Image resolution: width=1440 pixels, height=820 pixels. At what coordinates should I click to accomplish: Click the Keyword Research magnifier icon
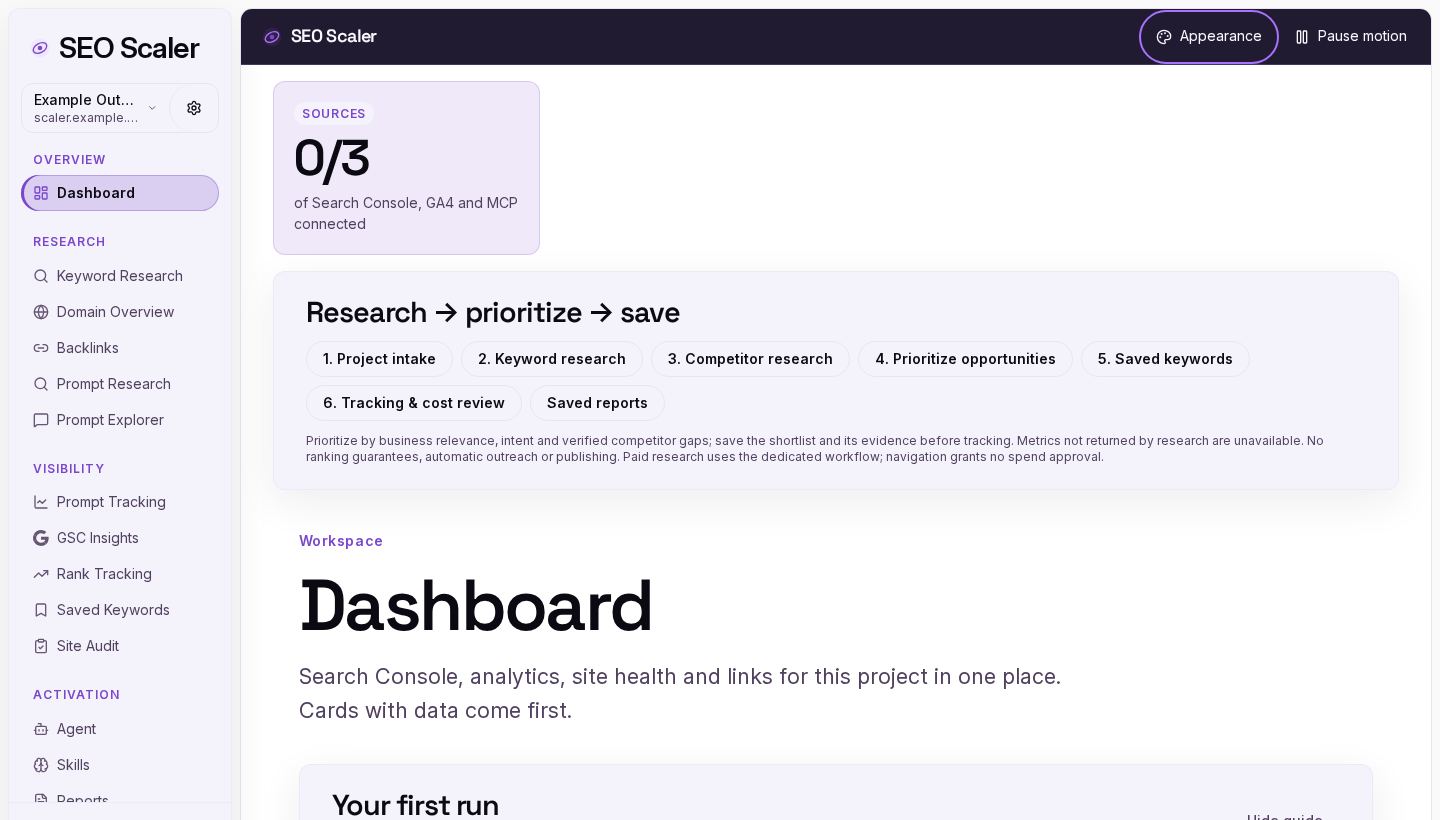[41, 276]
